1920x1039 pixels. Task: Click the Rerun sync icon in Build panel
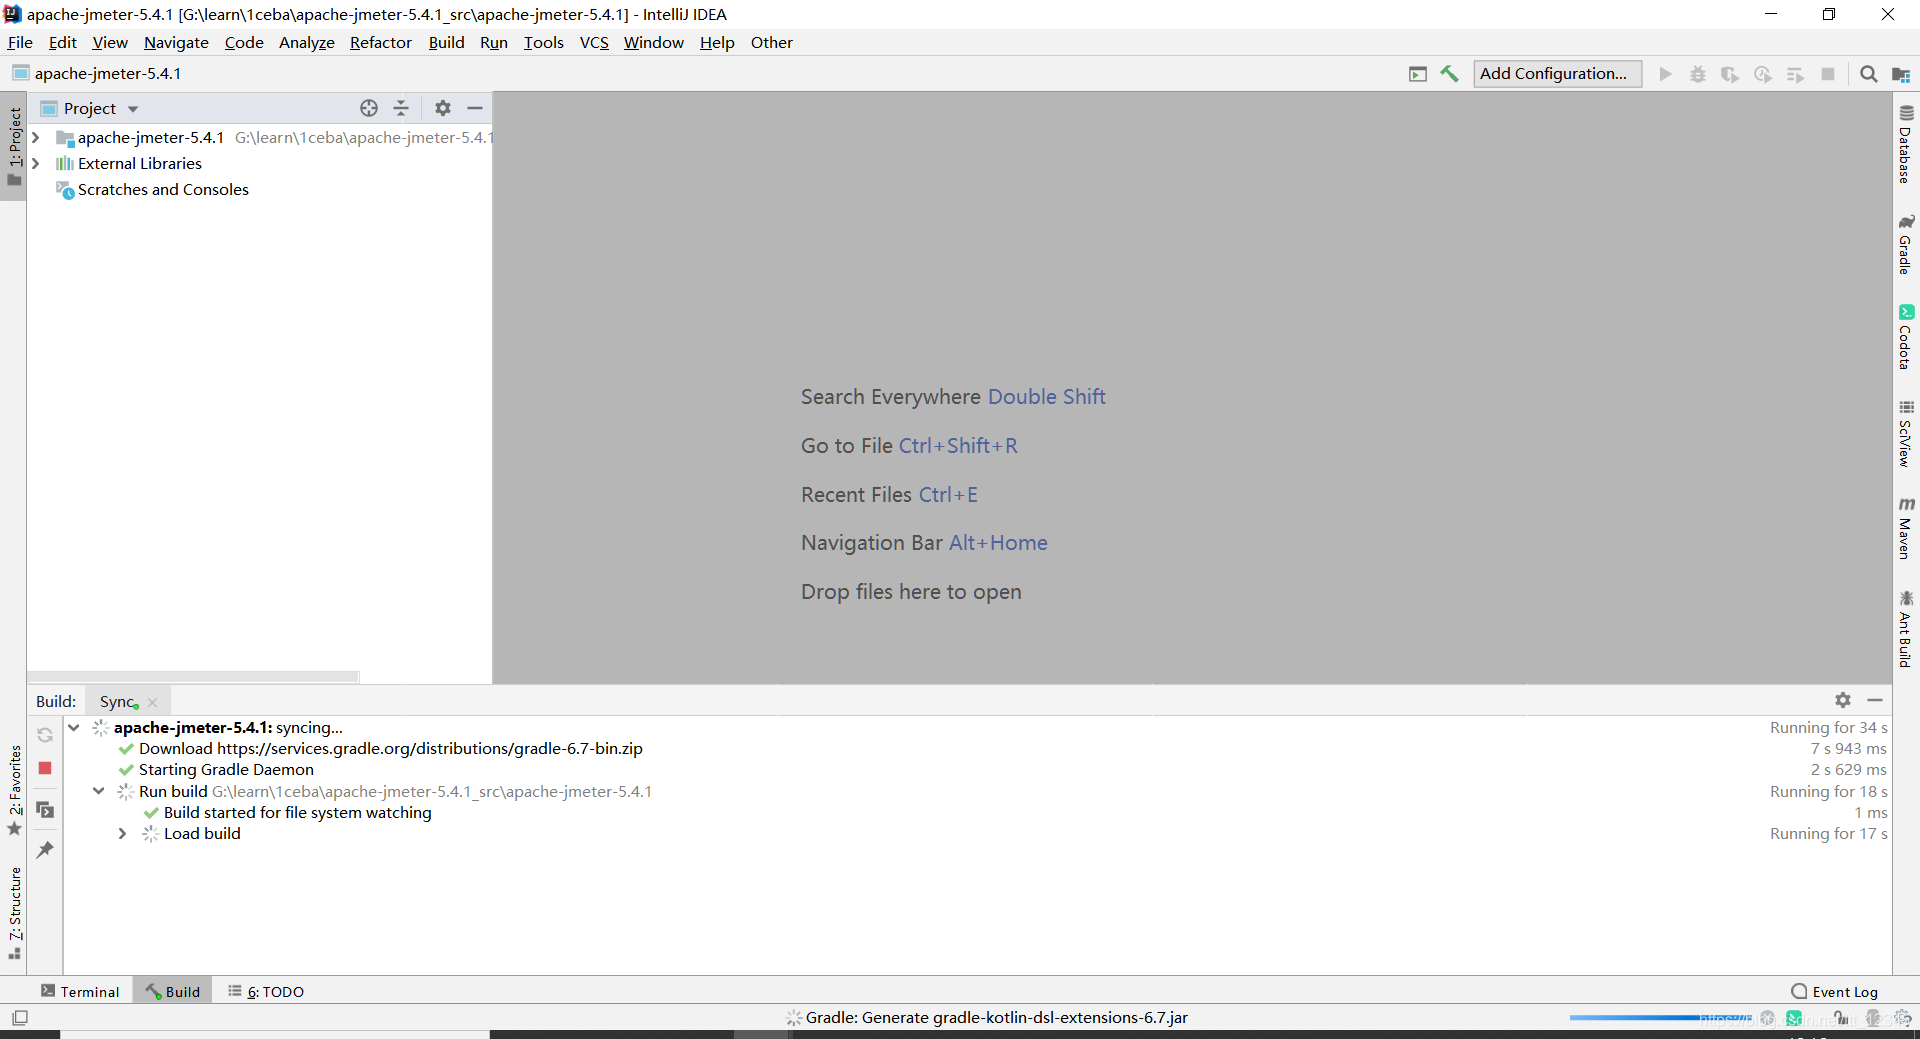[x=45, y=735]
